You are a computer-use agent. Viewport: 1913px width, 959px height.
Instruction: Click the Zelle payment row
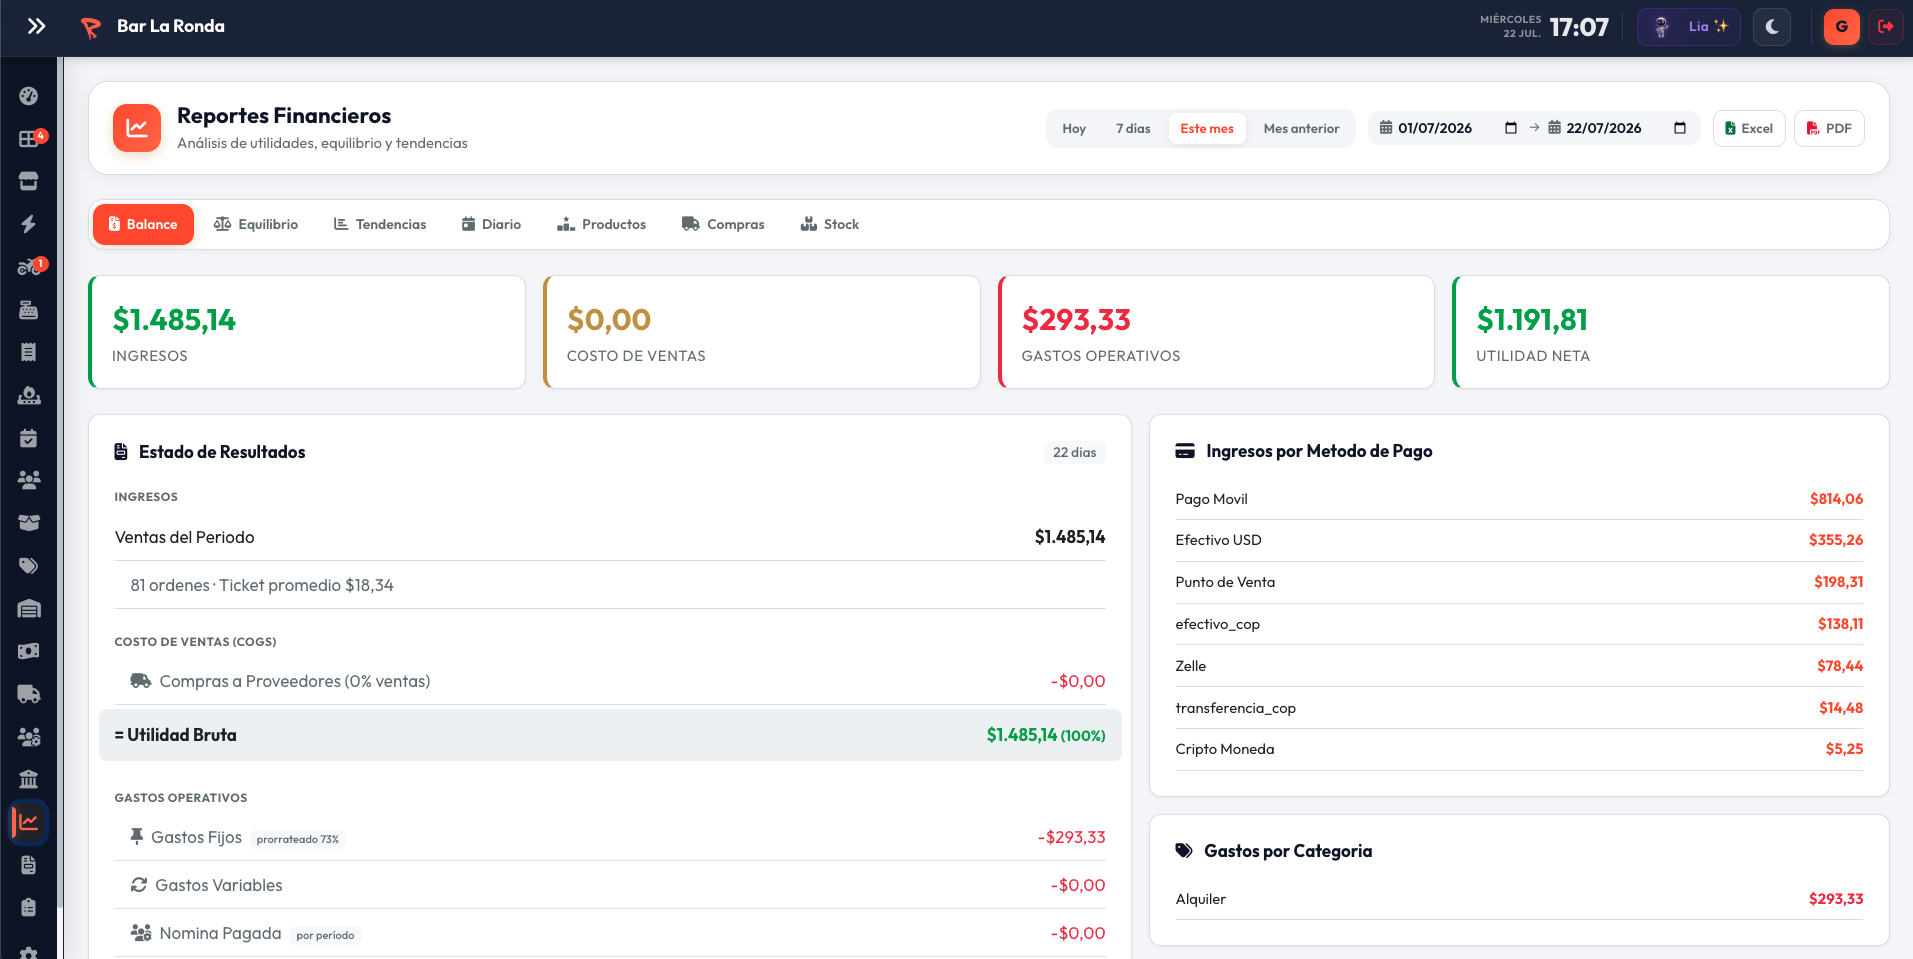tap(1519, 666)
